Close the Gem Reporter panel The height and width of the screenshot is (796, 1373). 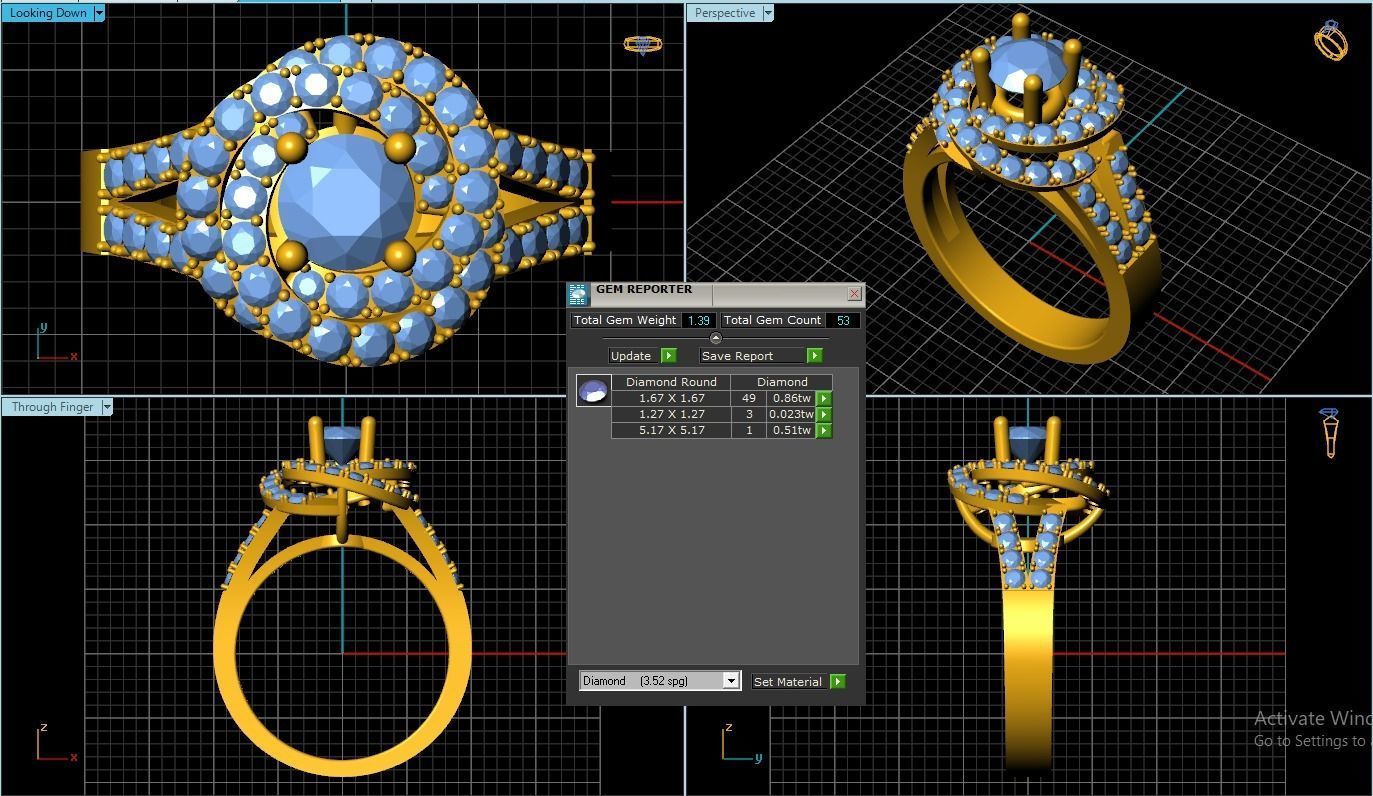pos(854,294)
